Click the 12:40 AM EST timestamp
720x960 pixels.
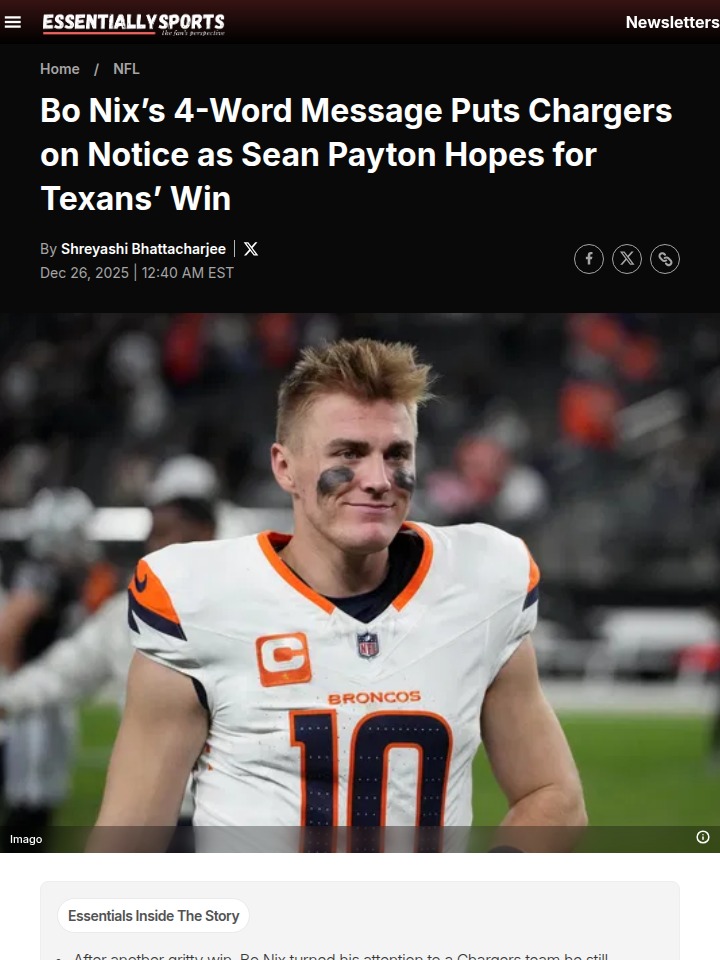pyautogui.click(x=187, y=272)
